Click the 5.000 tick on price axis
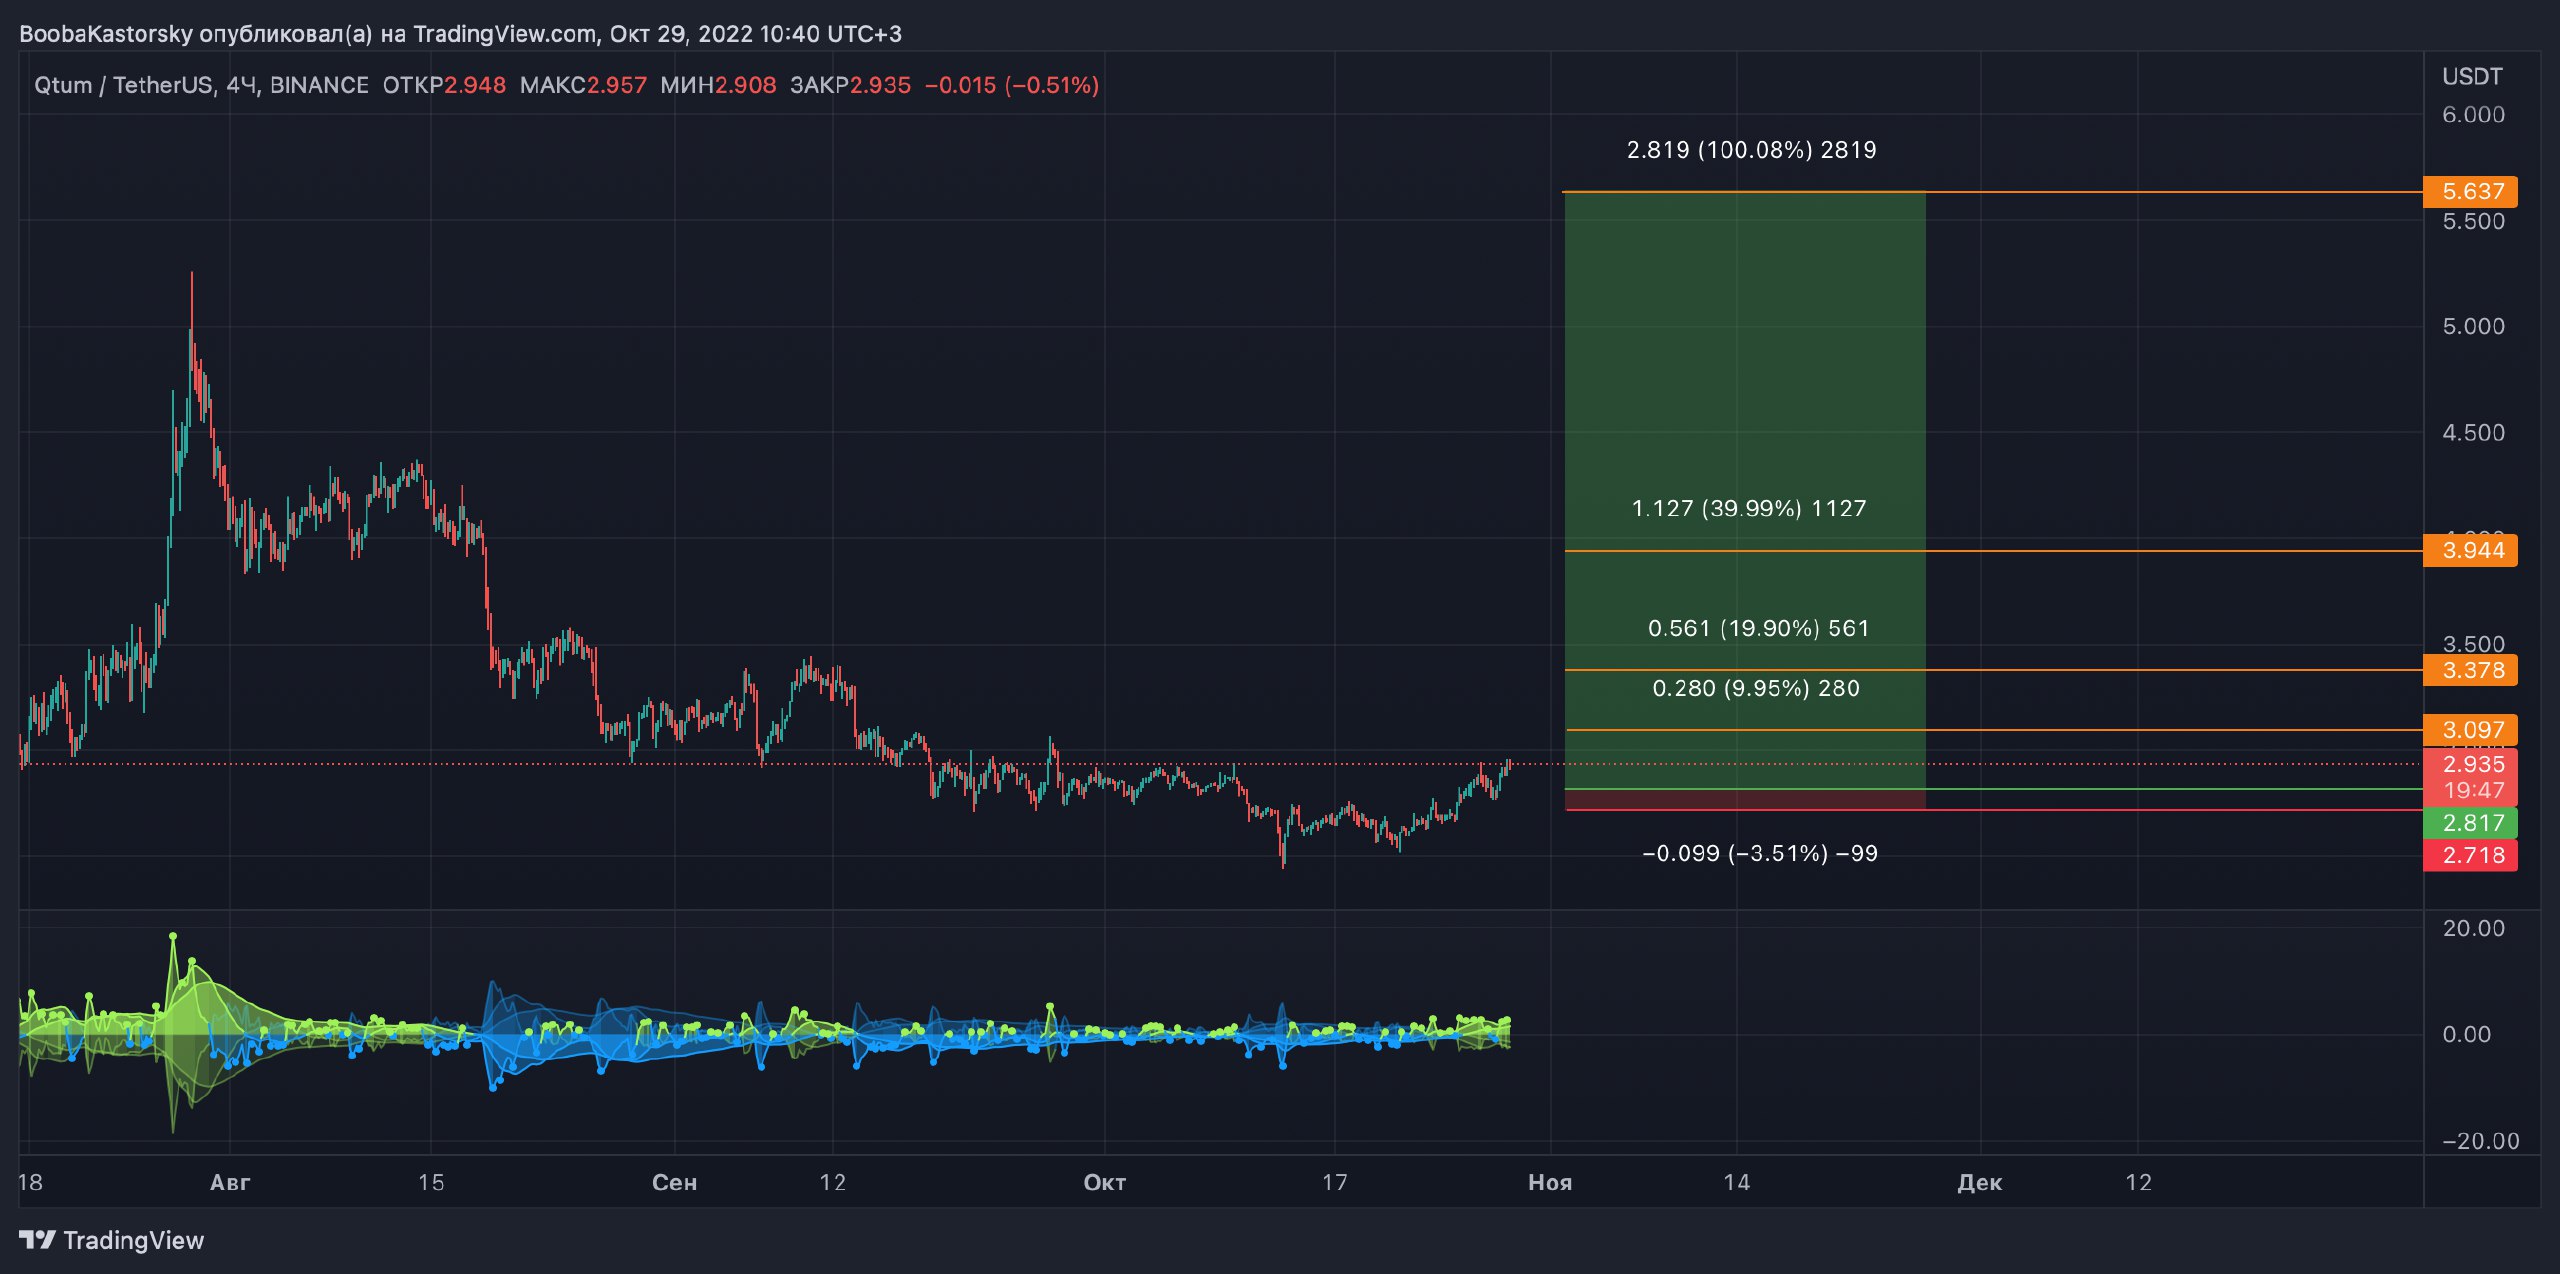2560x1274 pixels. [x=2473, y=326]
